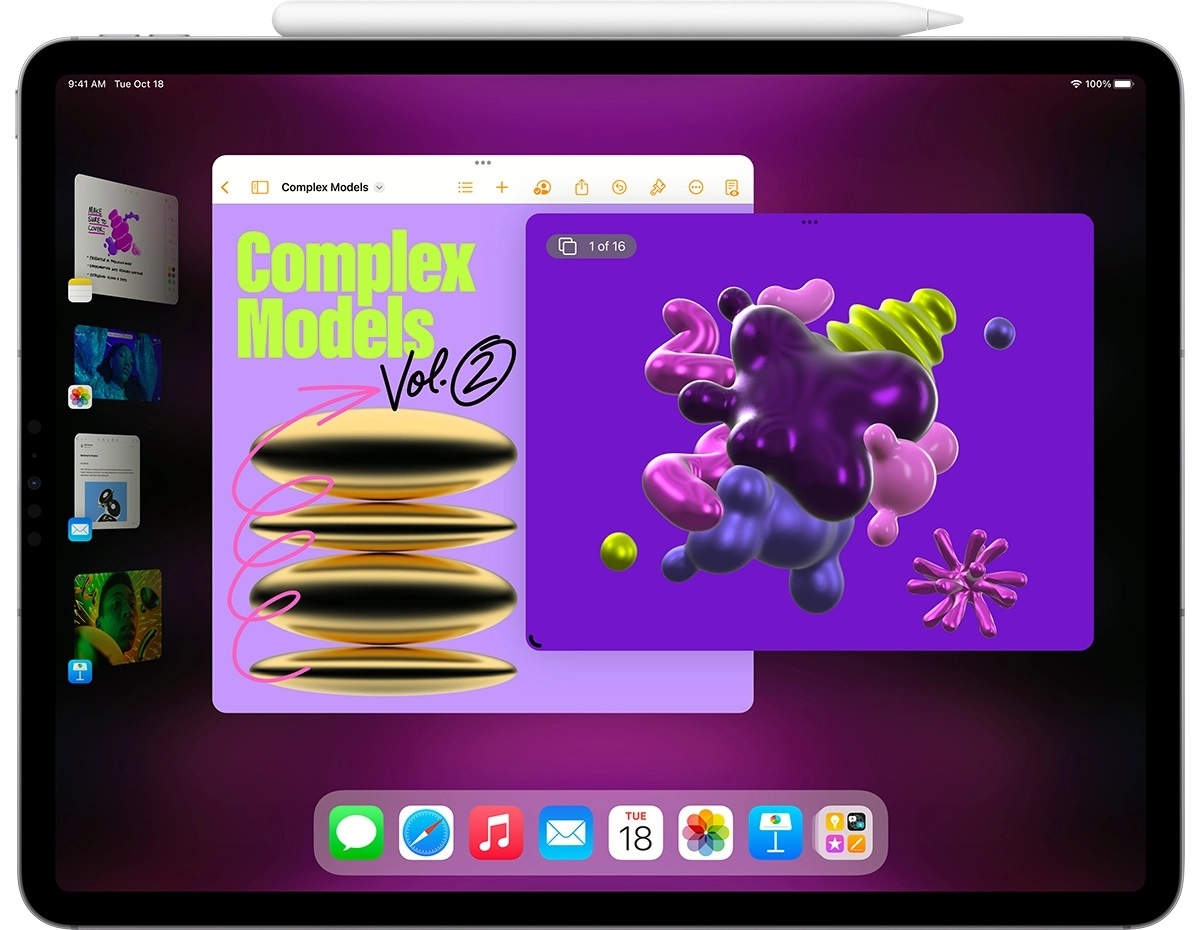Tap the three-dot multitasking handle on Pages window
The height and width of the screenshot is (930, 1200).
[483, 162]
